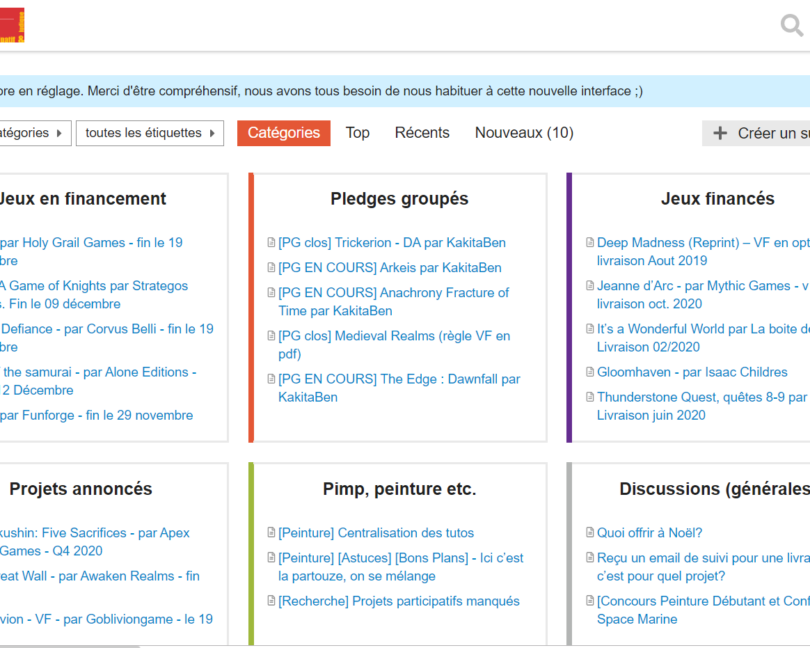Open 'It's a Wonderful World' topic
Viewport: 810px width, 648px height.
(703, 338)
